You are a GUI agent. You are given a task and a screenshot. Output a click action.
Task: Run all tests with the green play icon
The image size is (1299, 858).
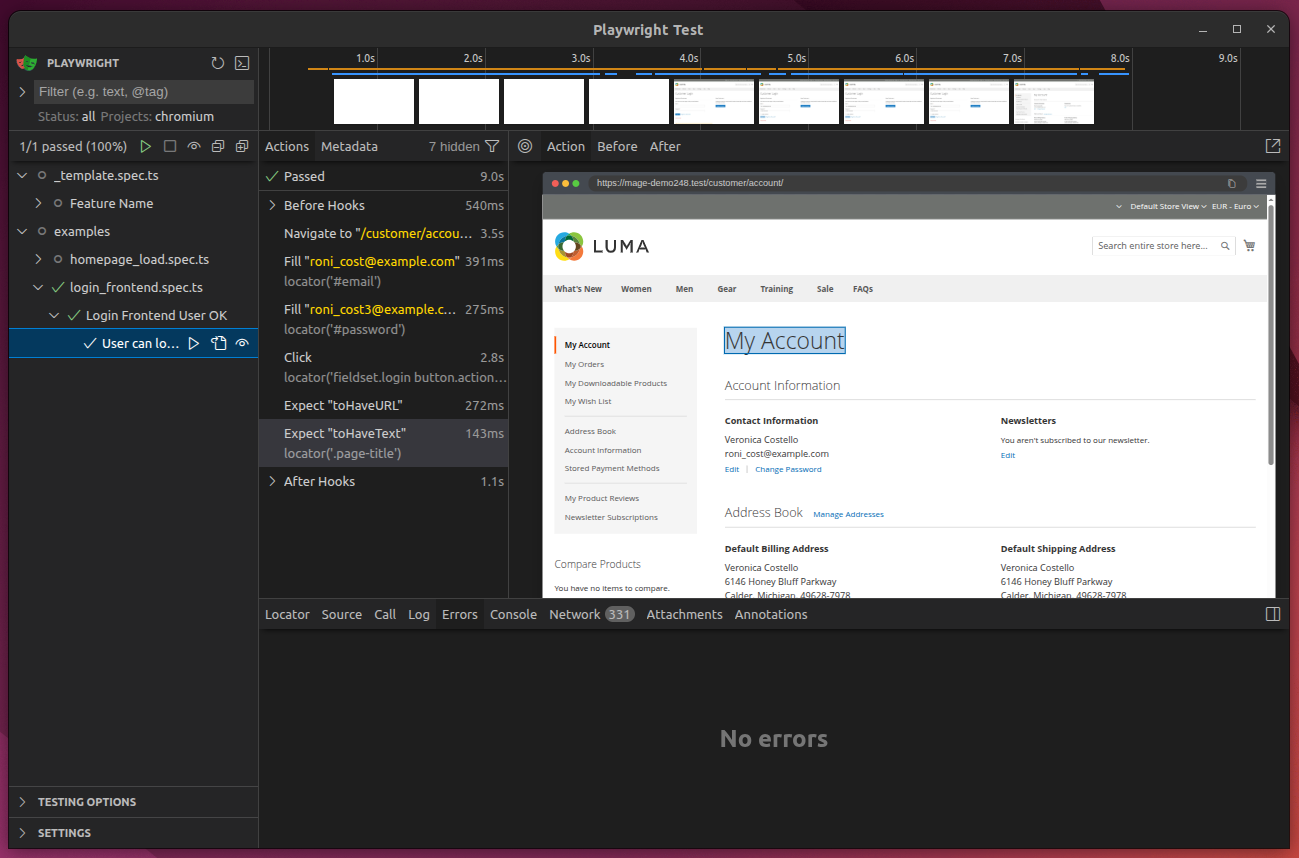click(x=146, y=147)
